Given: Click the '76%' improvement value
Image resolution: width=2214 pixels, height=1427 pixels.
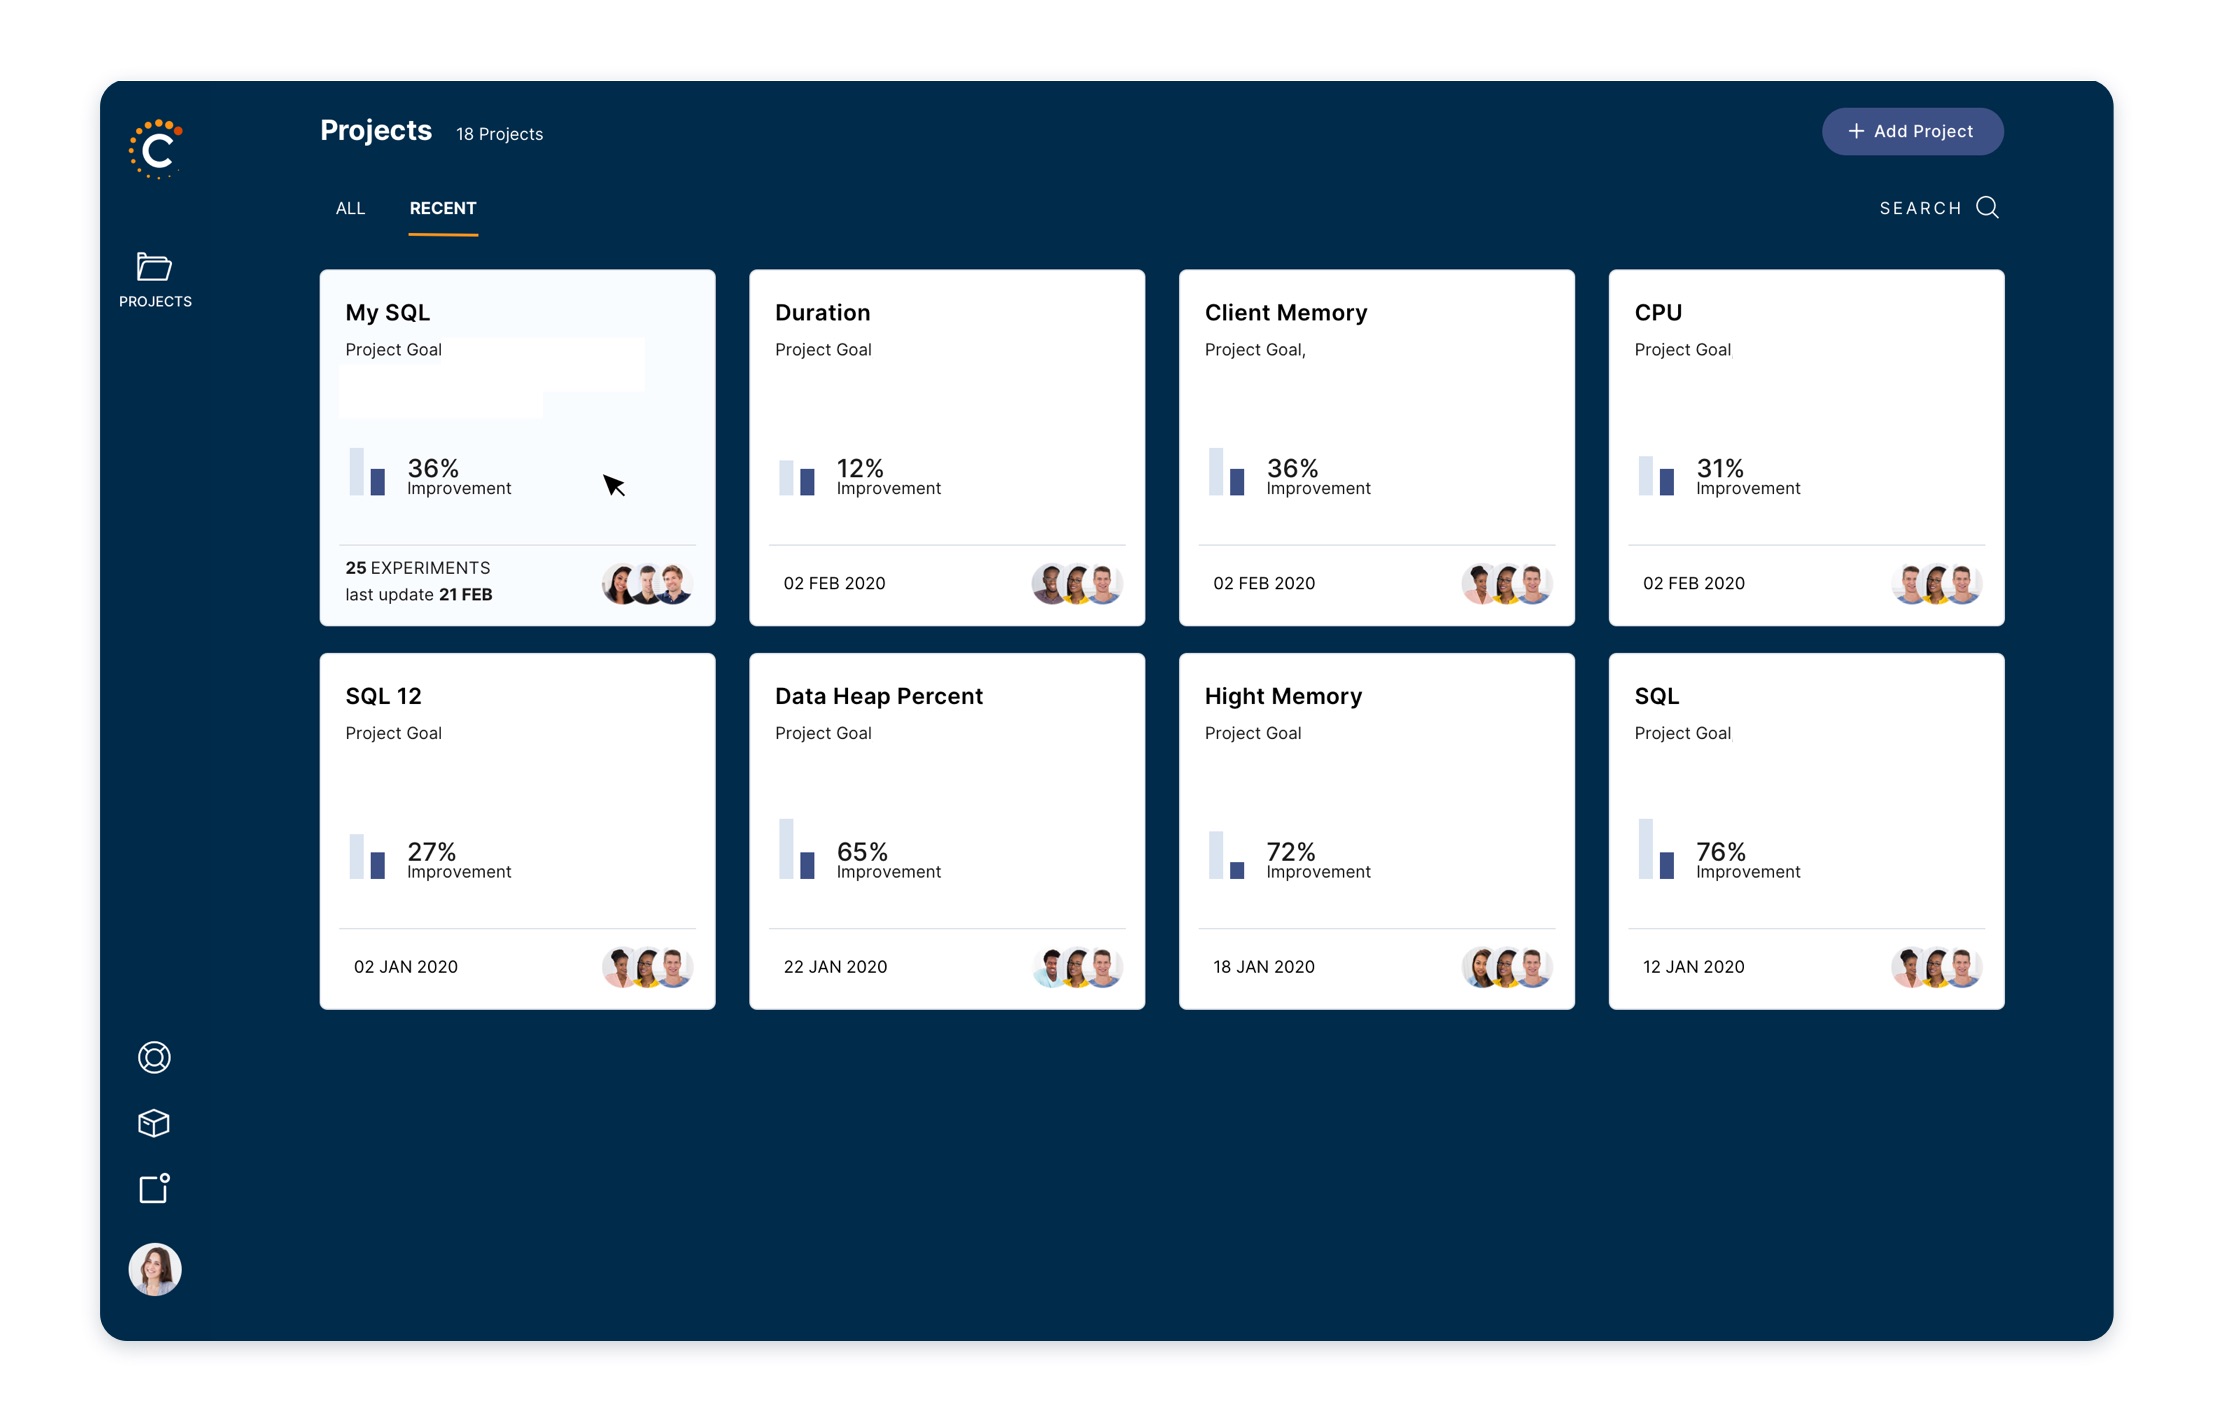Looking at the screenshot, I should click(1721, 851).
